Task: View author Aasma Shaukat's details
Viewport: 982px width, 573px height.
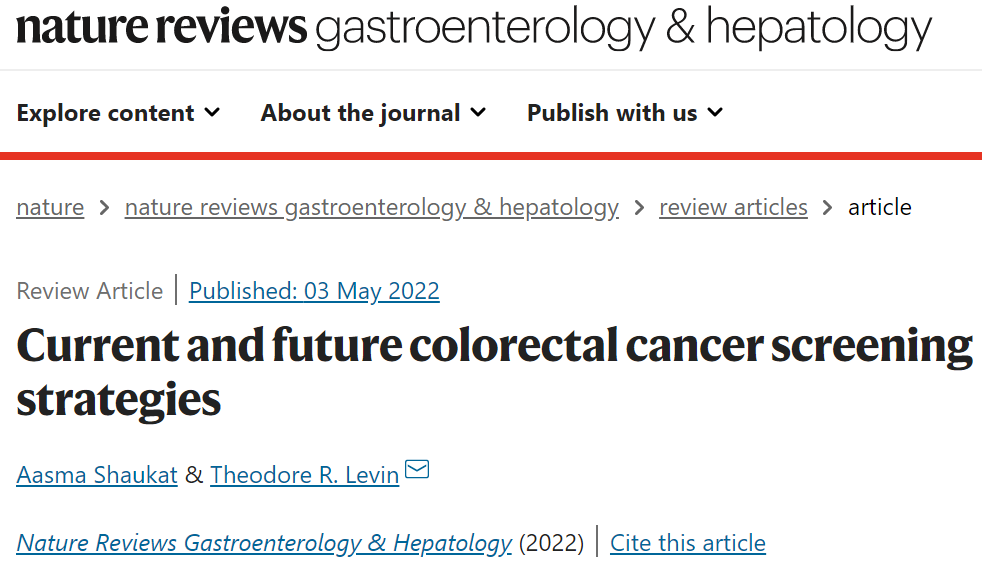Action: coord(97,475)
